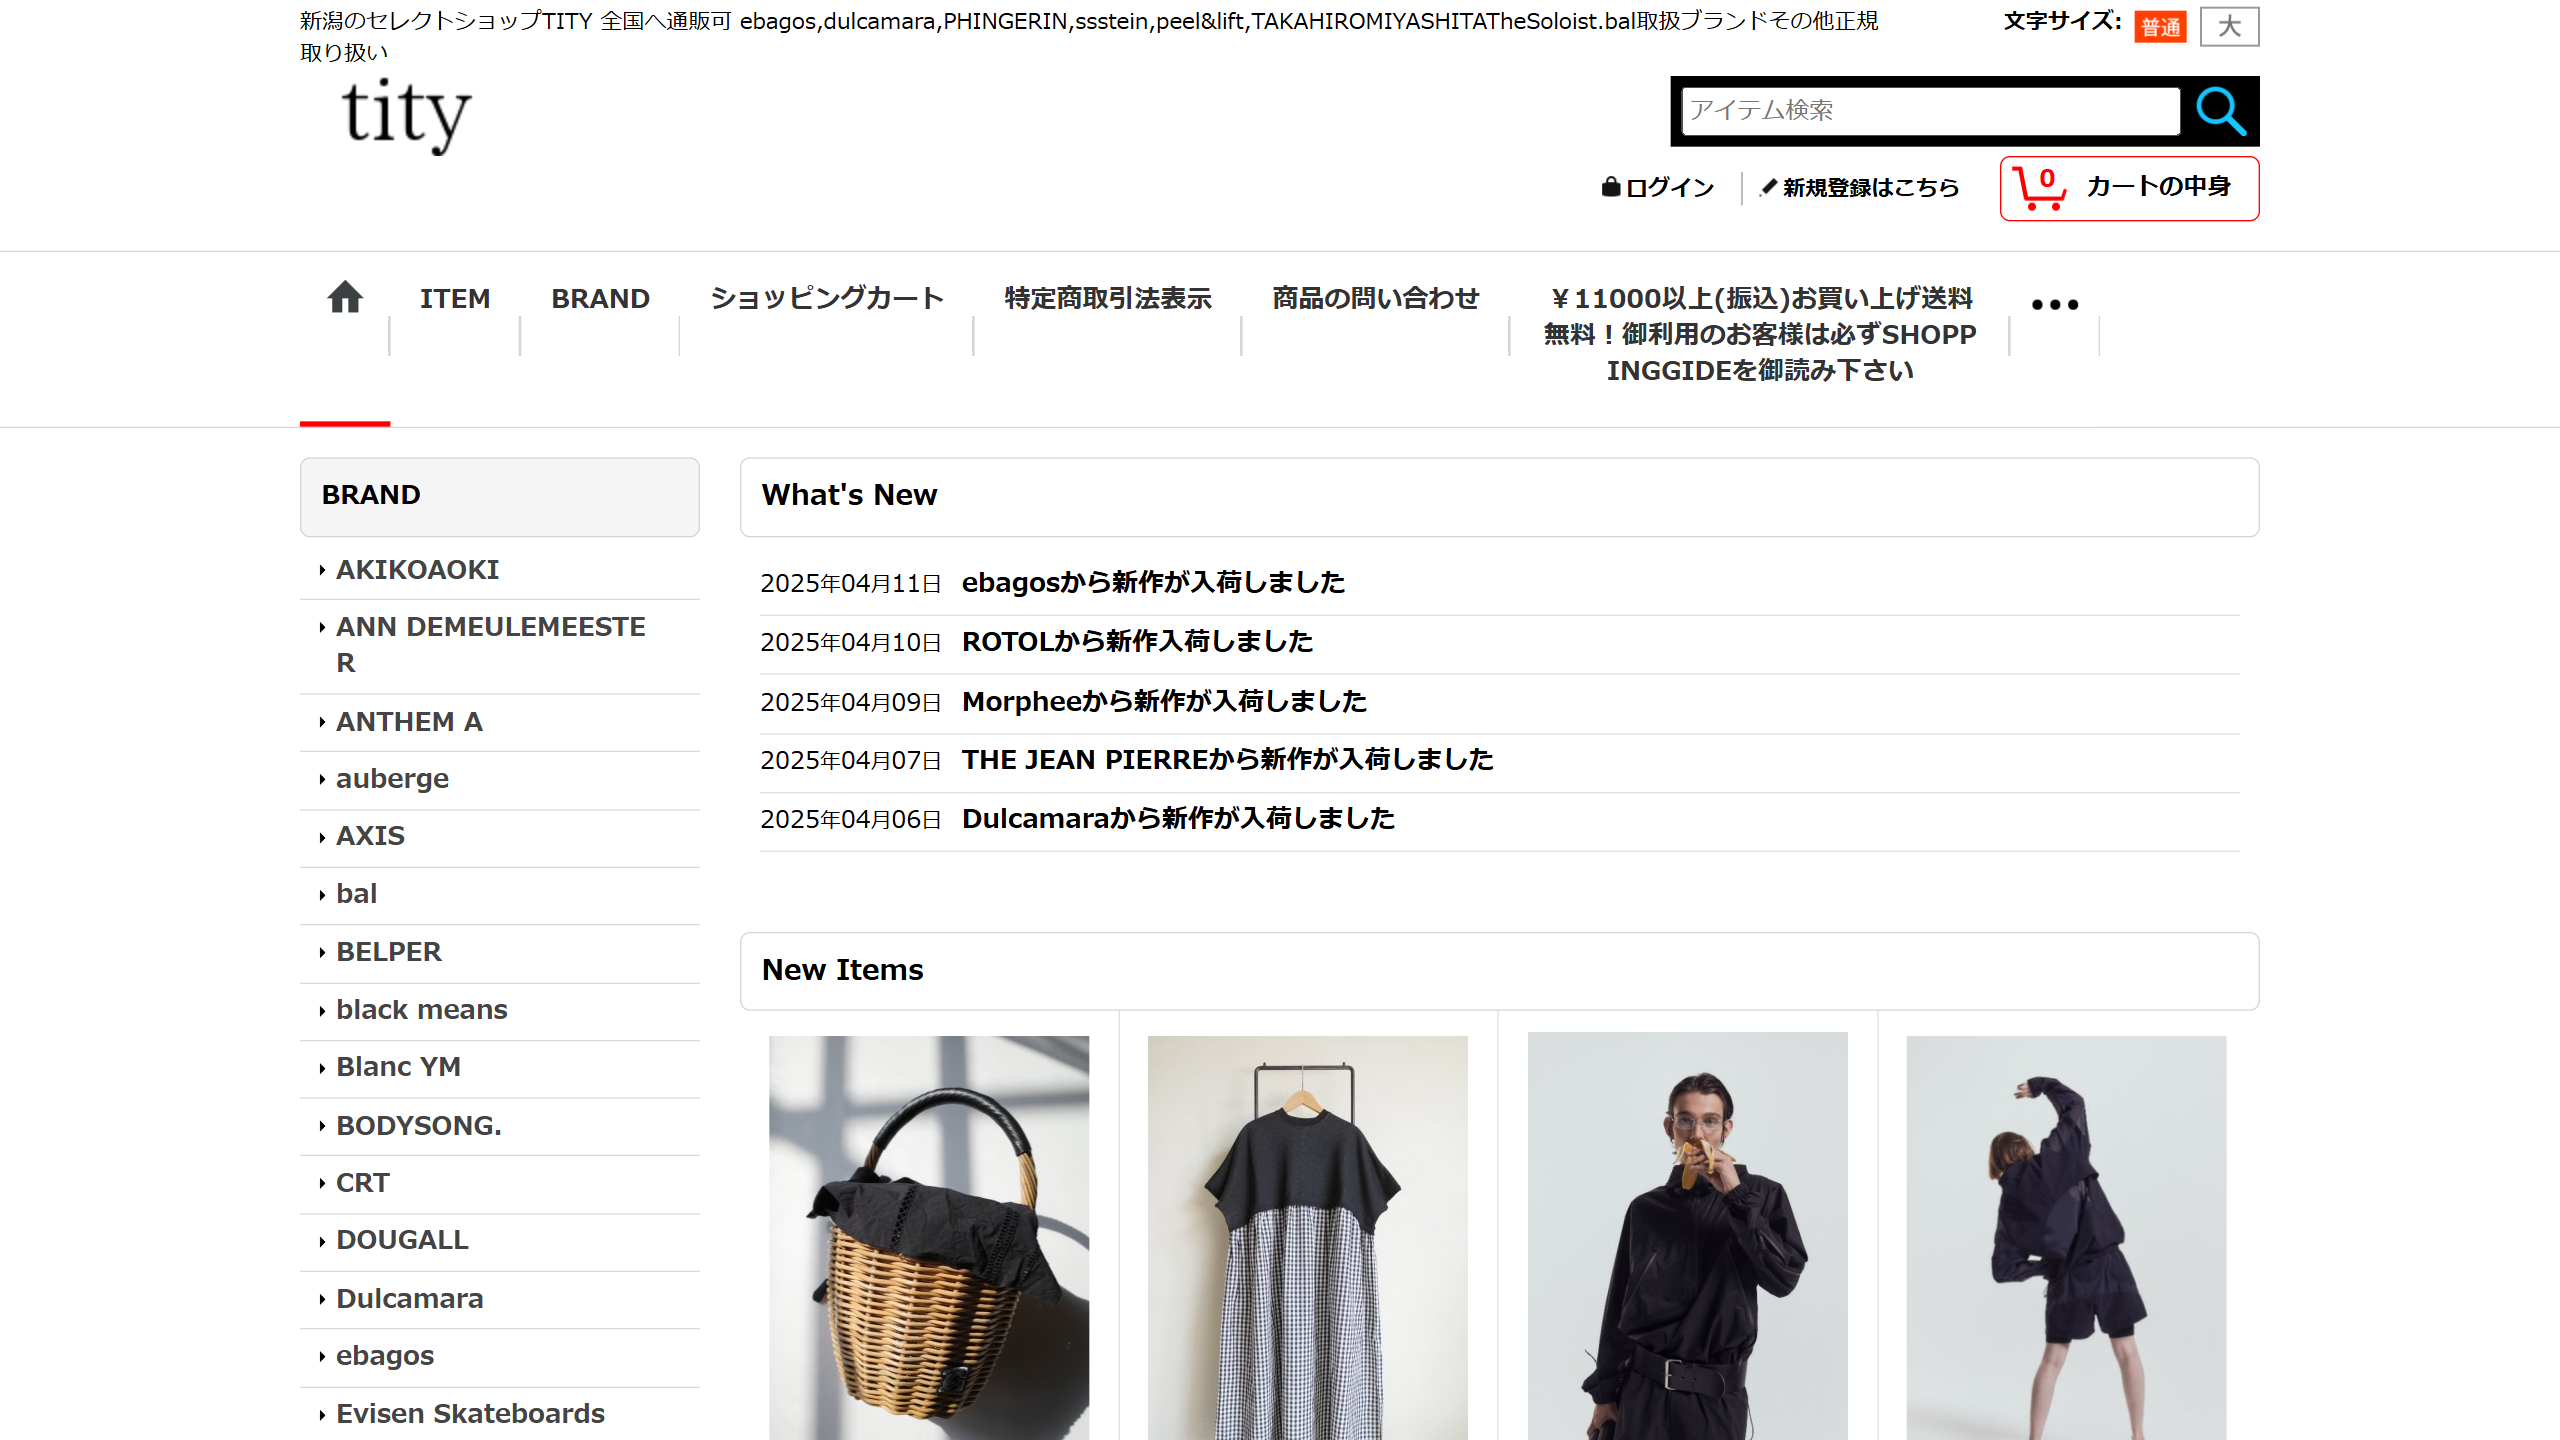
Task: Open BODYSONG. brand
Action: (x=418, y=1126)
